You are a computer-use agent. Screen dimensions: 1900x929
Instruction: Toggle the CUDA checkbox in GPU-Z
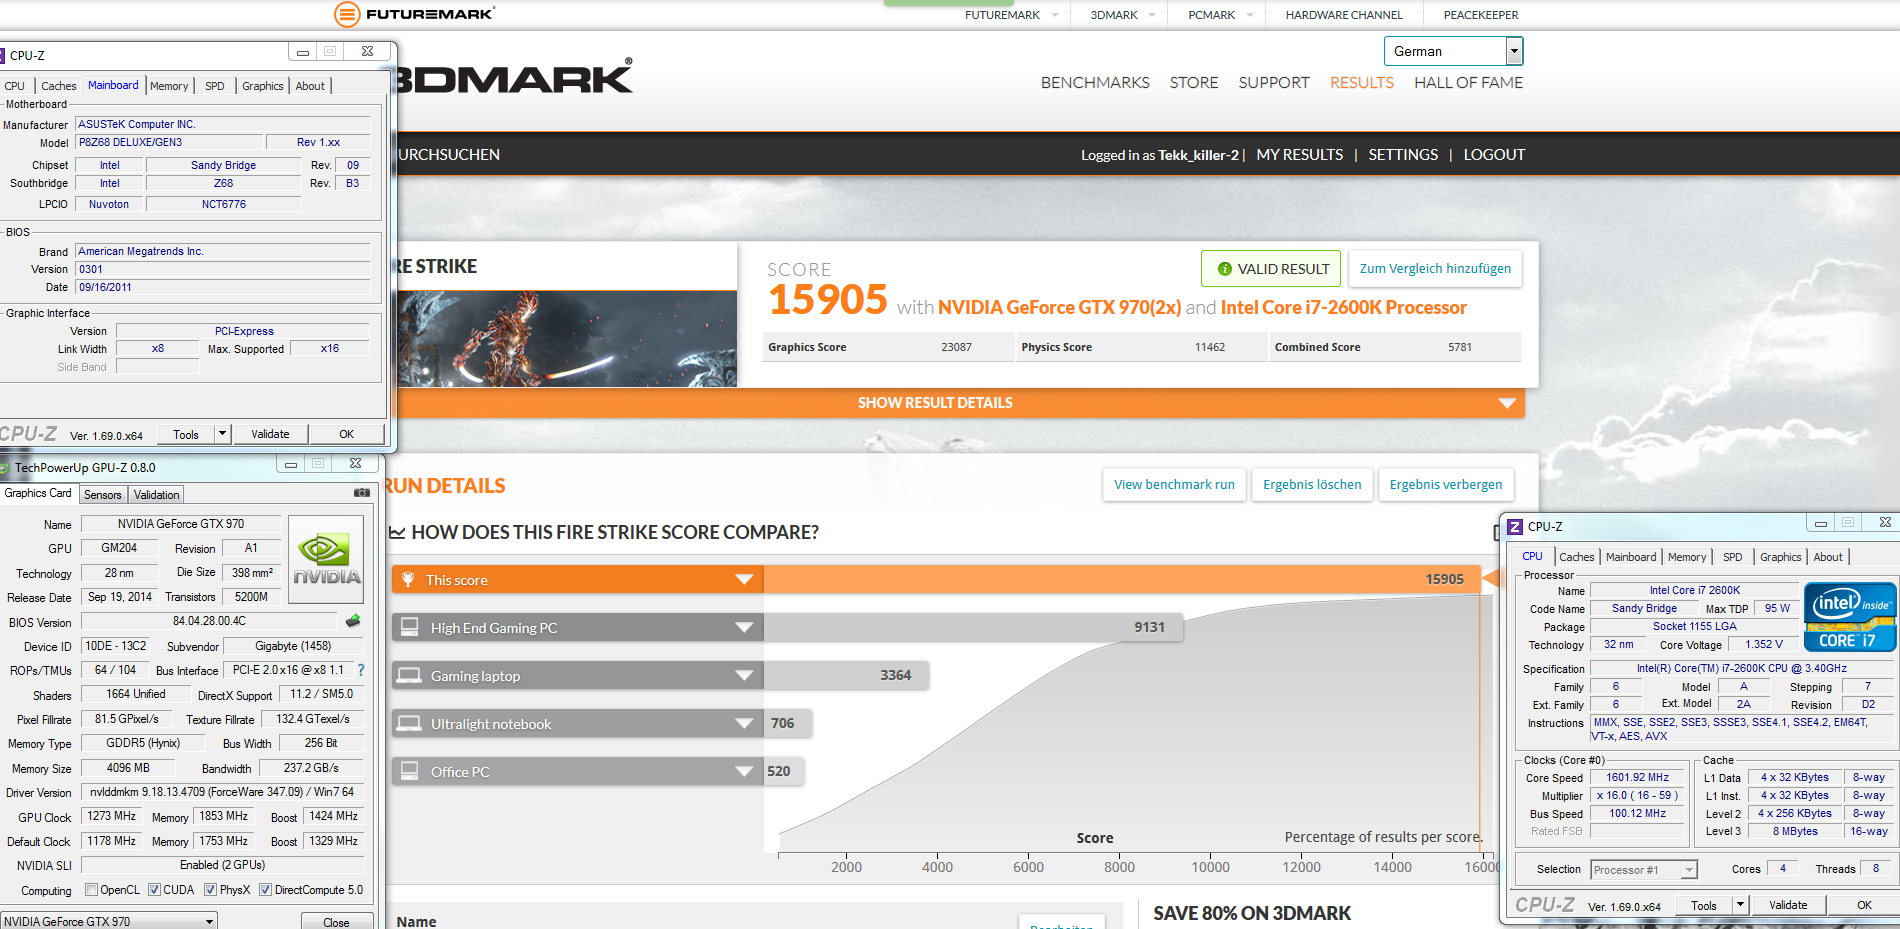pos(154,890)
